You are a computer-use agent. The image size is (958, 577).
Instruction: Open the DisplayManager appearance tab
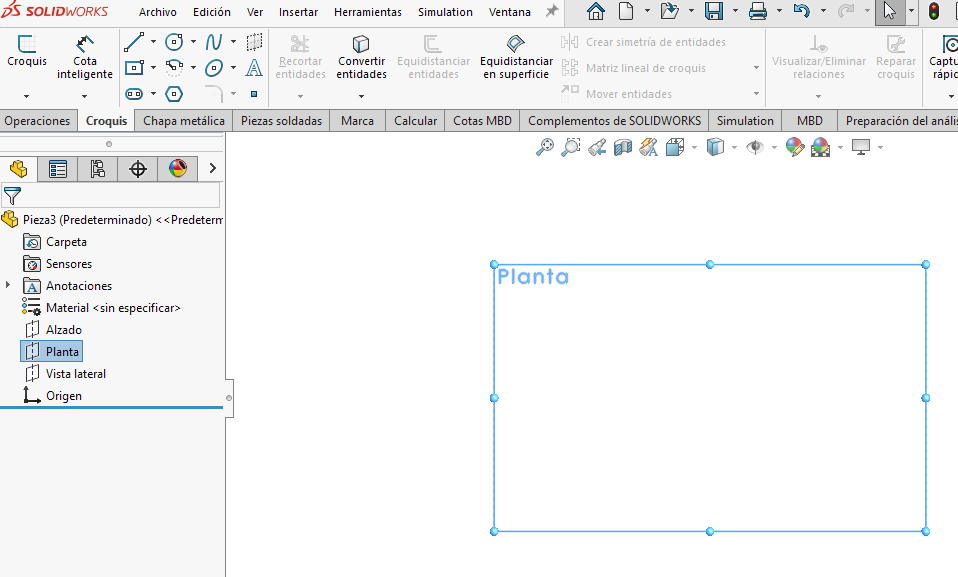coord(178,169)
